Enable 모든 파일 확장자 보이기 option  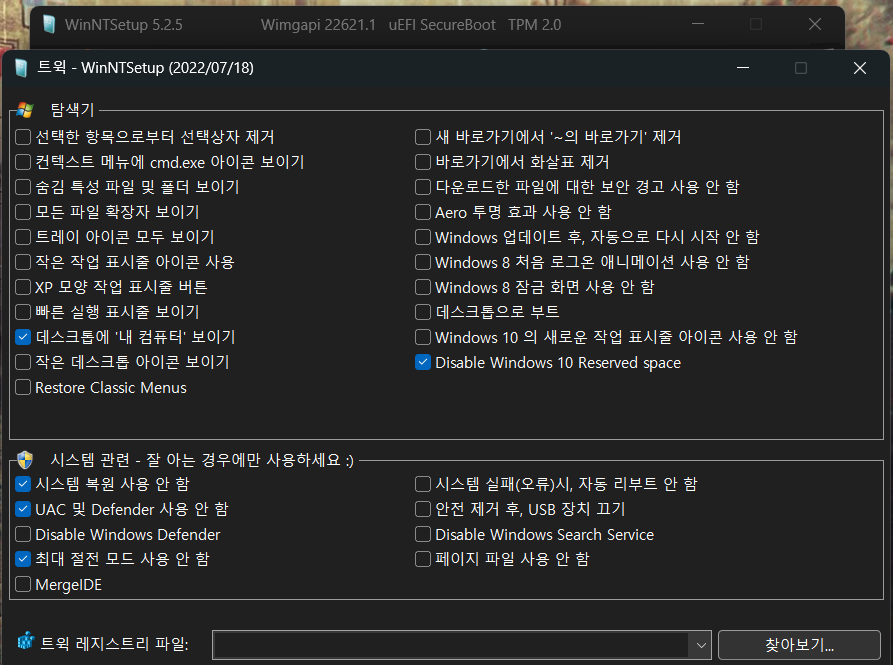pos(23,212)
